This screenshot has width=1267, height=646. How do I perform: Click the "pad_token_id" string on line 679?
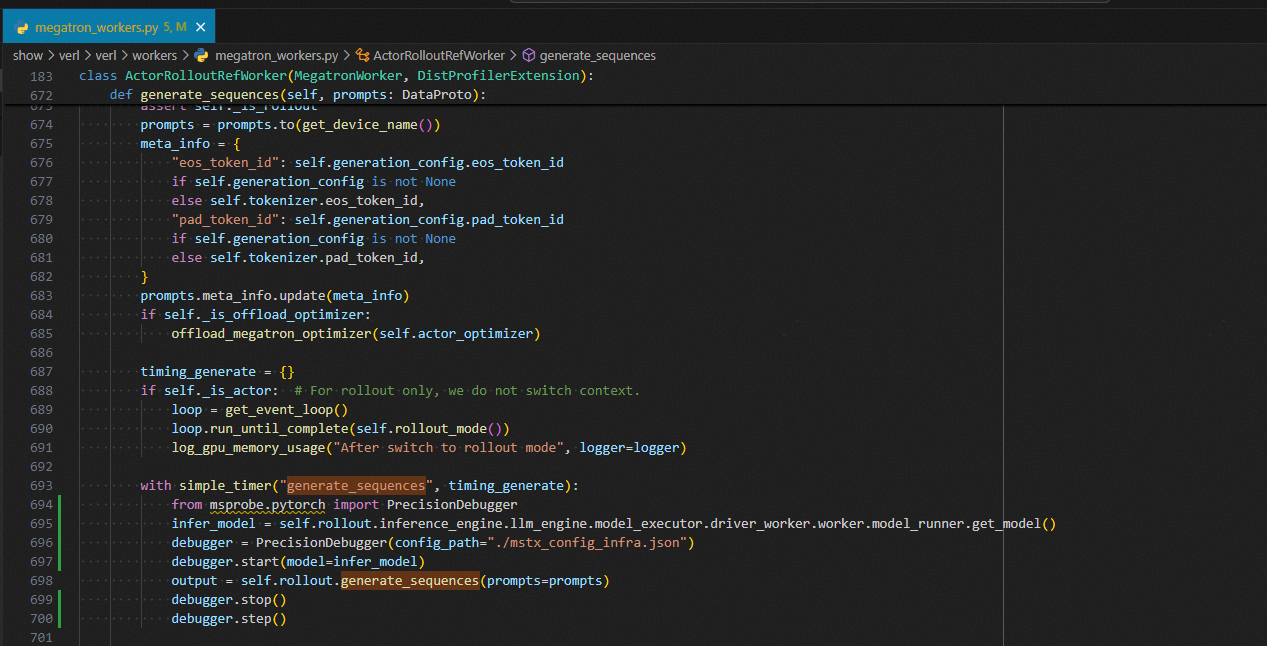[x=225, y=220]
